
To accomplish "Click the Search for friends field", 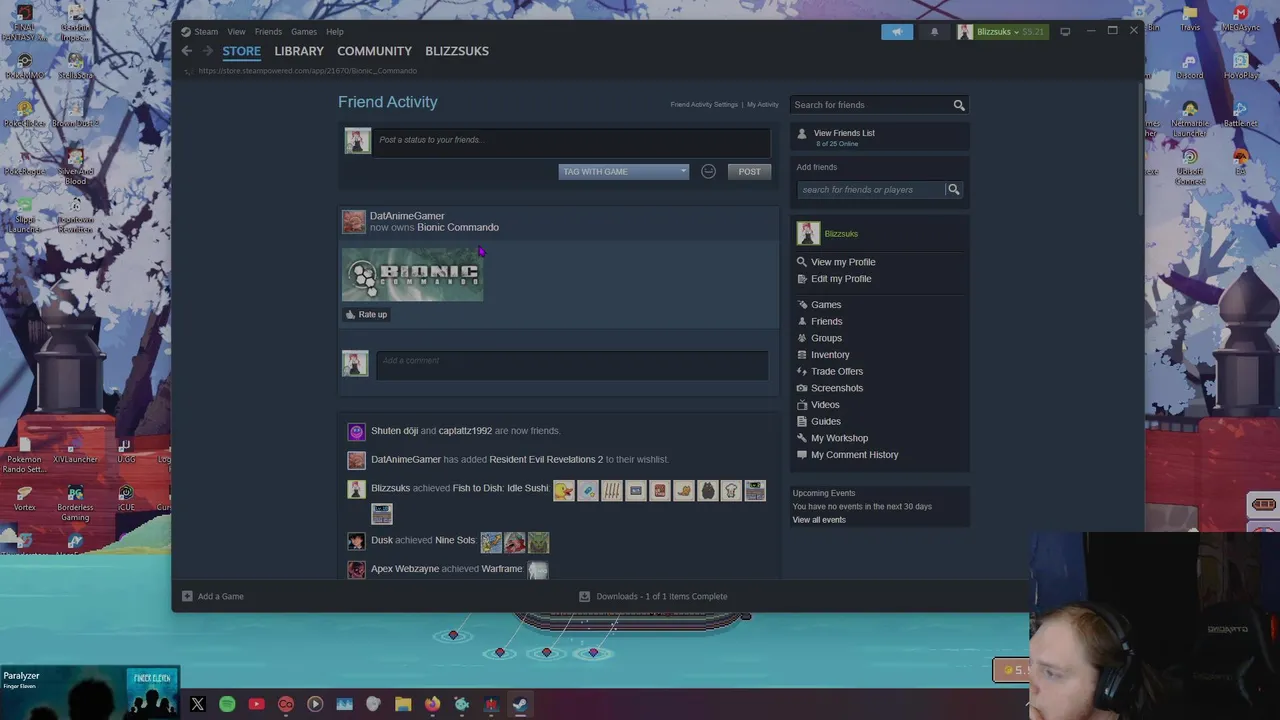I will click(870, 105).
